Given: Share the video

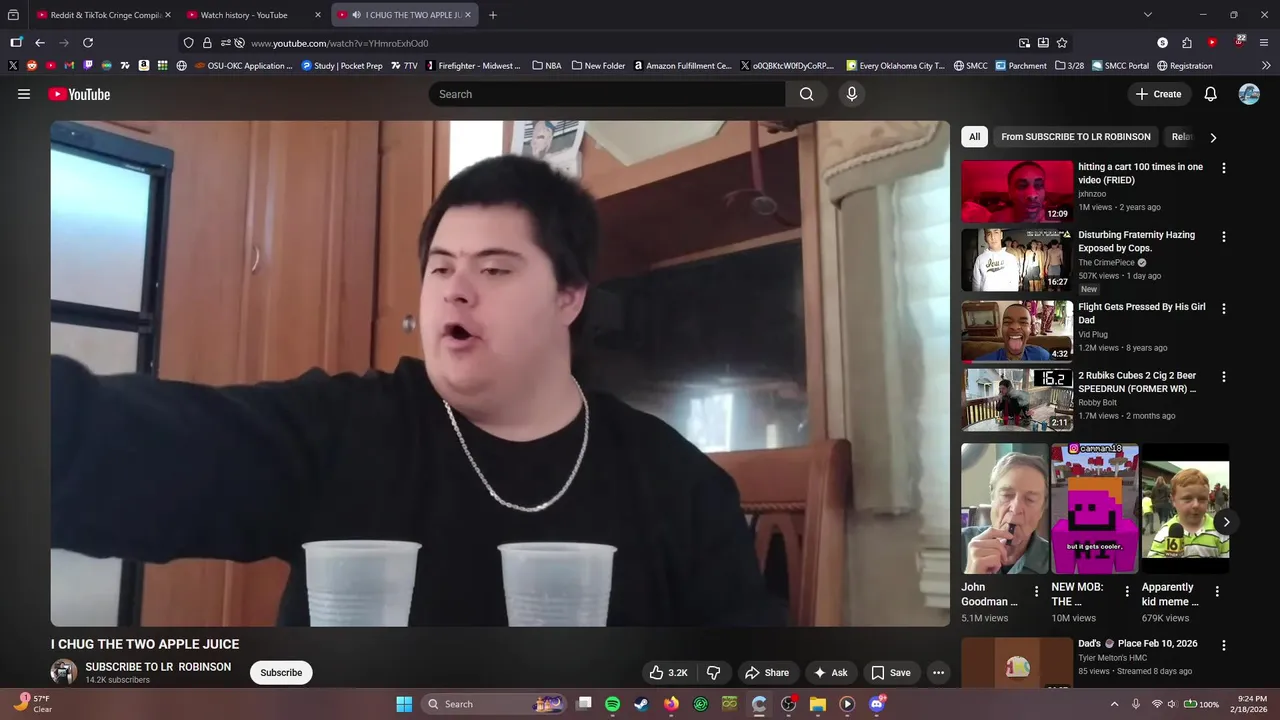Looking at the screenshot, I should click(x=767, y=673).
